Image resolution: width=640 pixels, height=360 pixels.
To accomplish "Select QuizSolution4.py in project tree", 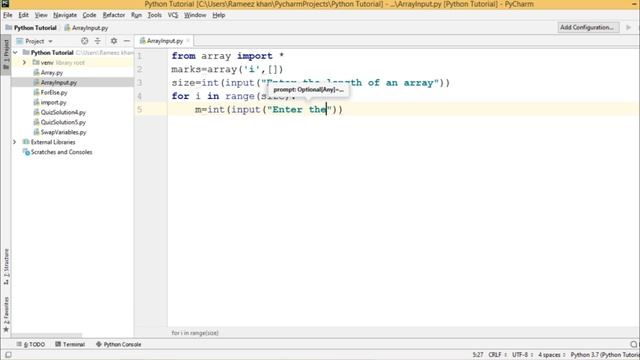I will pyautogui.click(x=63, y=112).
